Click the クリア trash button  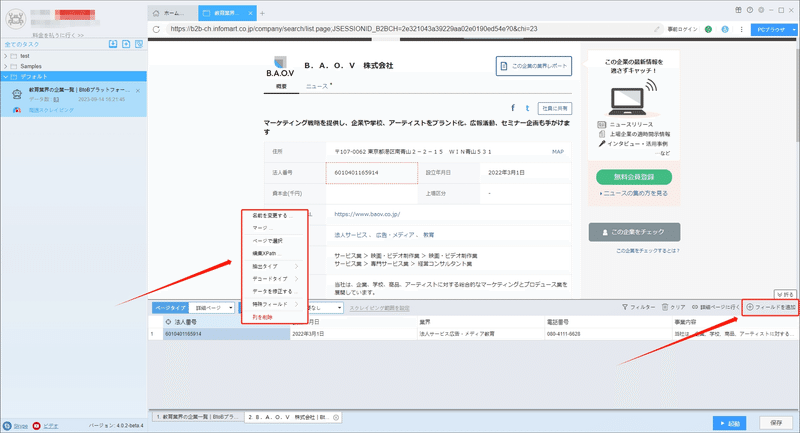673,307
